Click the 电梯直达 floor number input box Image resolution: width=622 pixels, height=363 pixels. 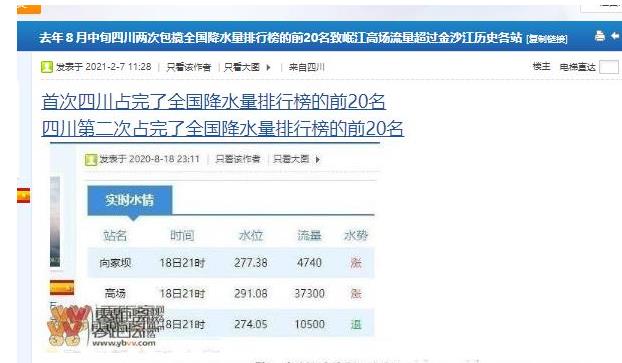click(x=609, y=67)
